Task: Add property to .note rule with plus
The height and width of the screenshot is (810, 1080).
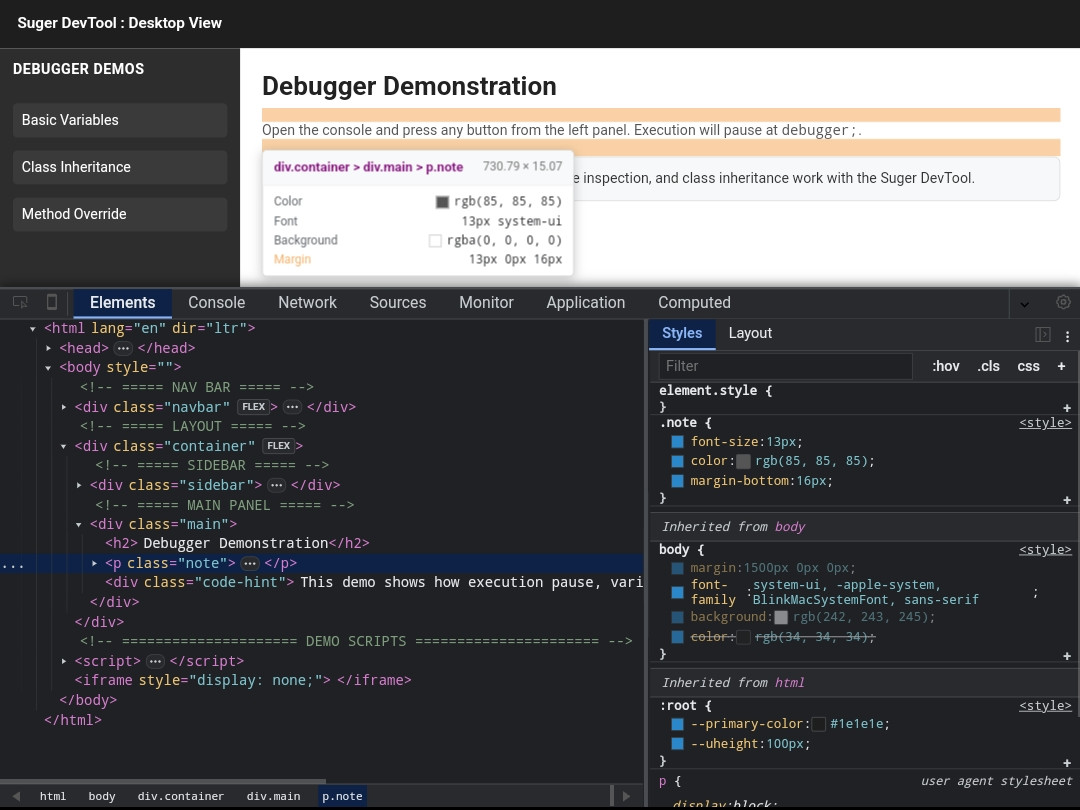Action: tap(1067, 499)
